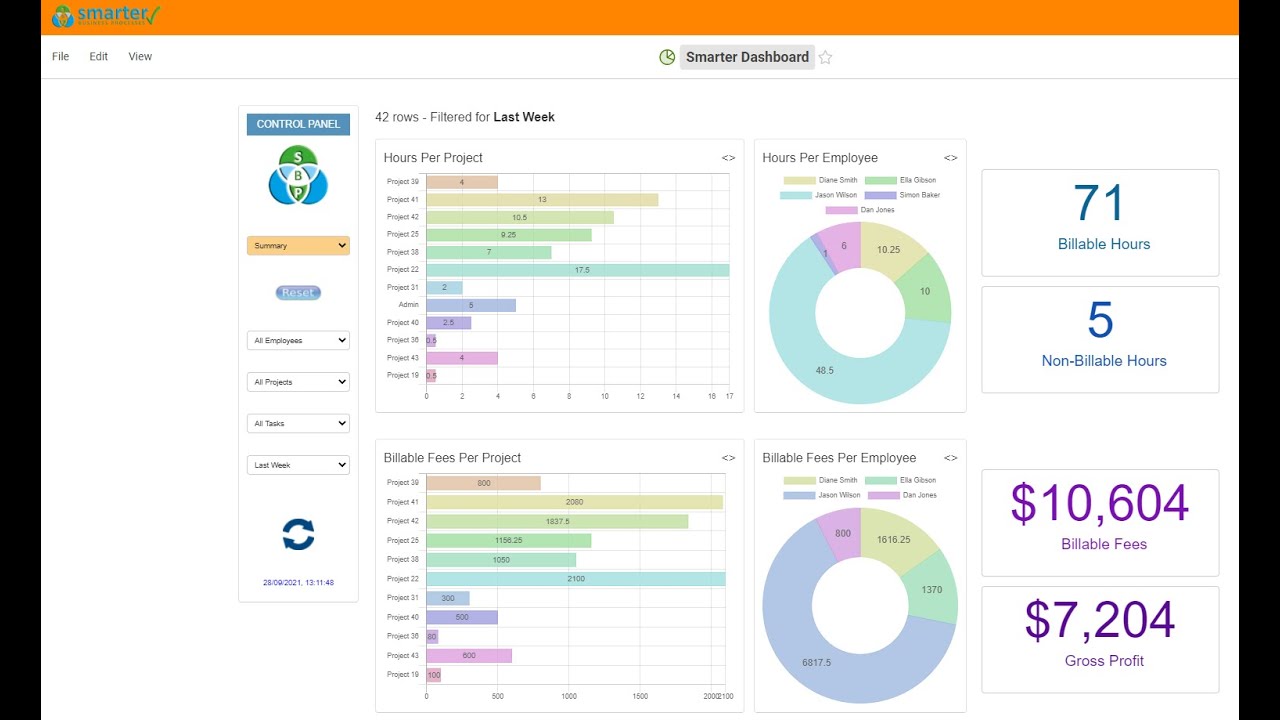
Task: Open the All Projects dropdown
Action: click(298, 382)
